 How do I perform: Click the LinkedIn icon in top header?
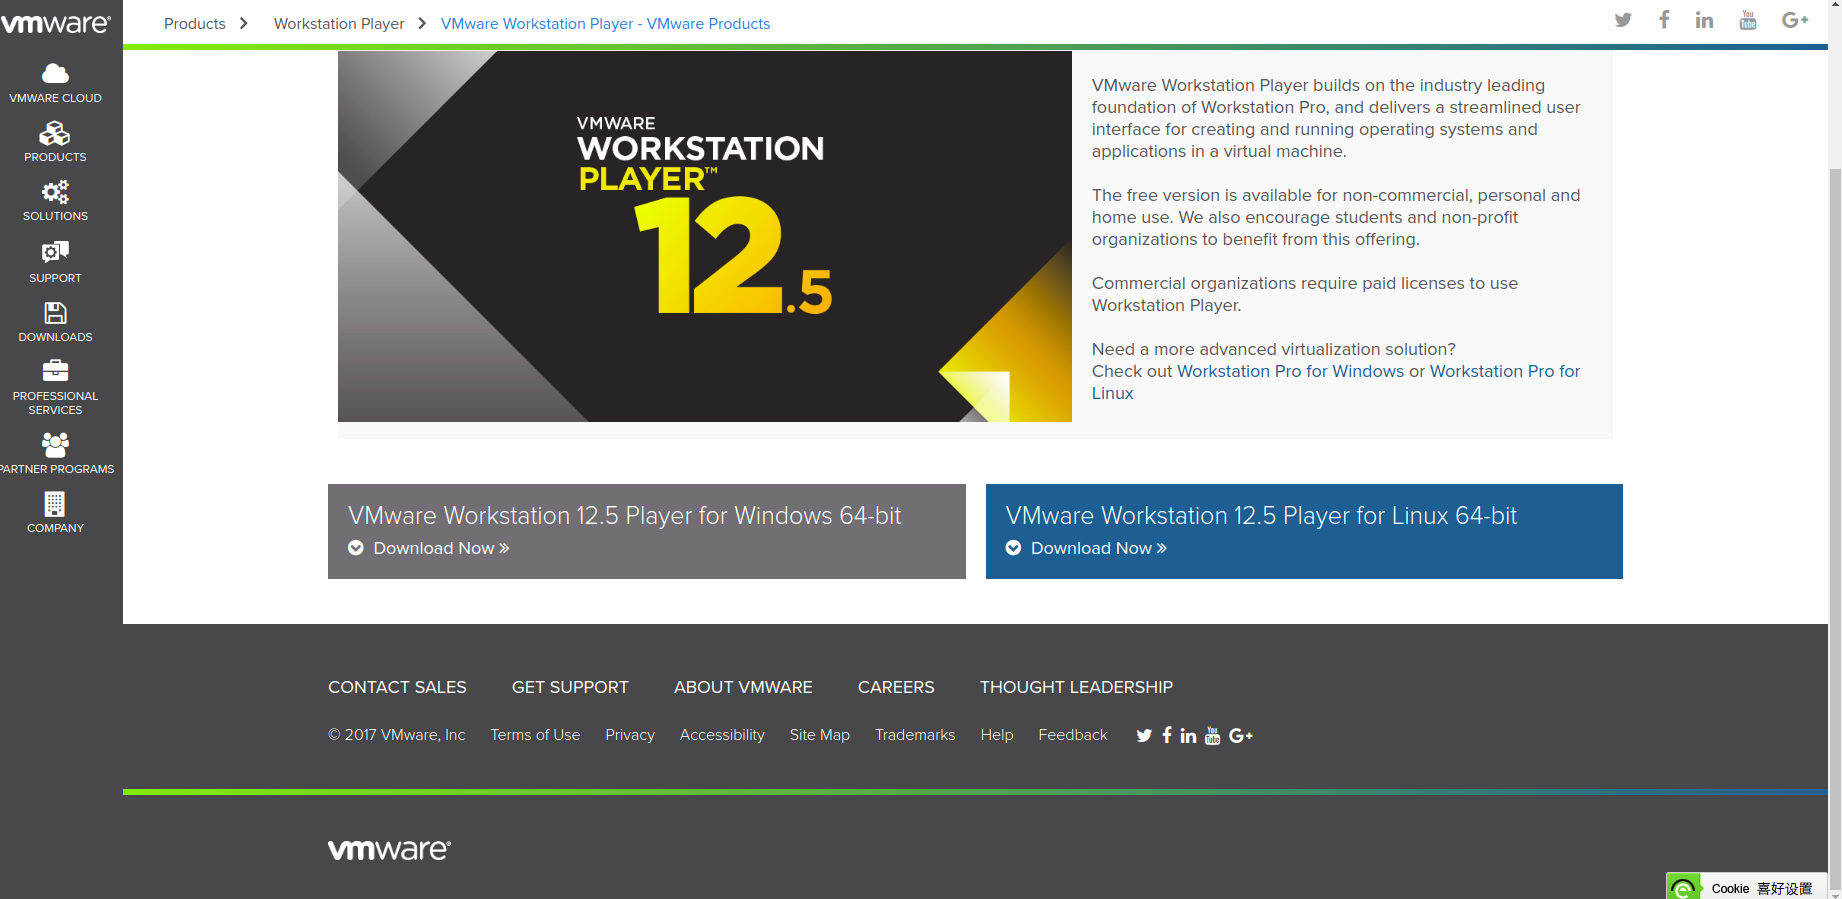click(1704, 20)
